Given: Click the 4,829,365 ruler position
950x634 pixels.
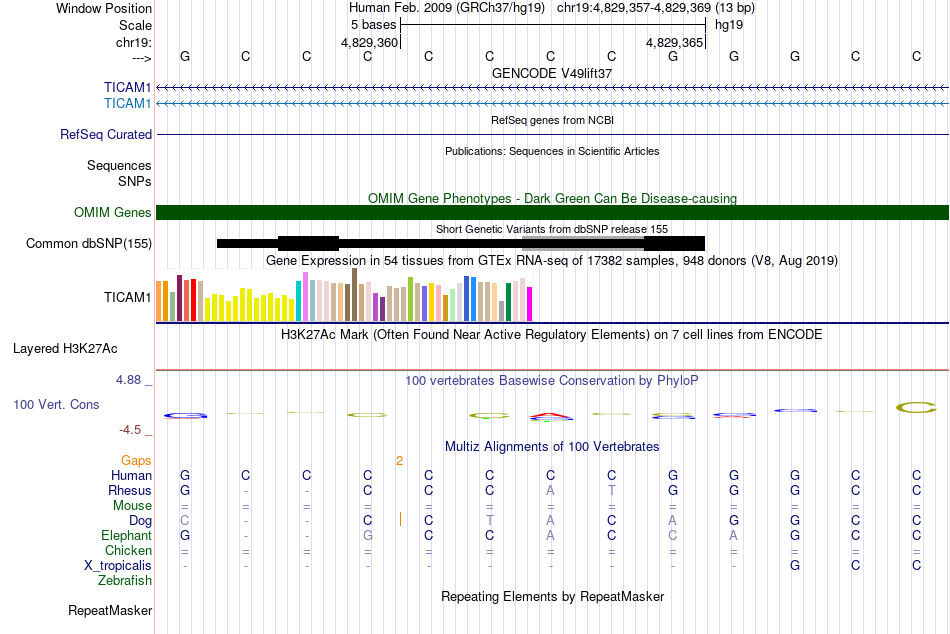Looking at the screenshot, I should [x=674, y=42].
